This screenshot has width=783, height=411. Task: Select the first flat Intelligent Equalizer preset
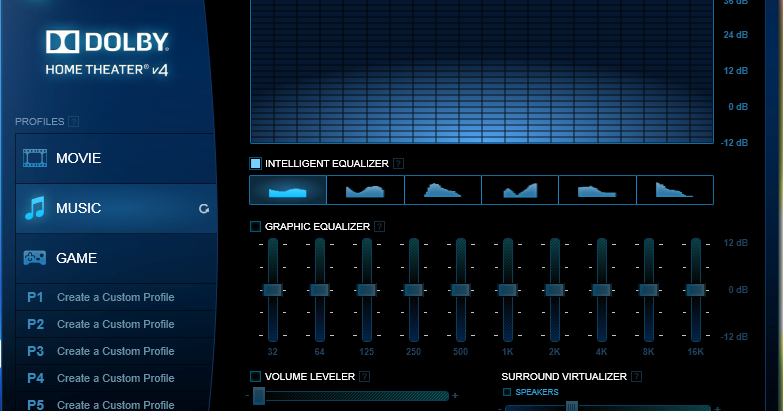(x=288, y=190)
